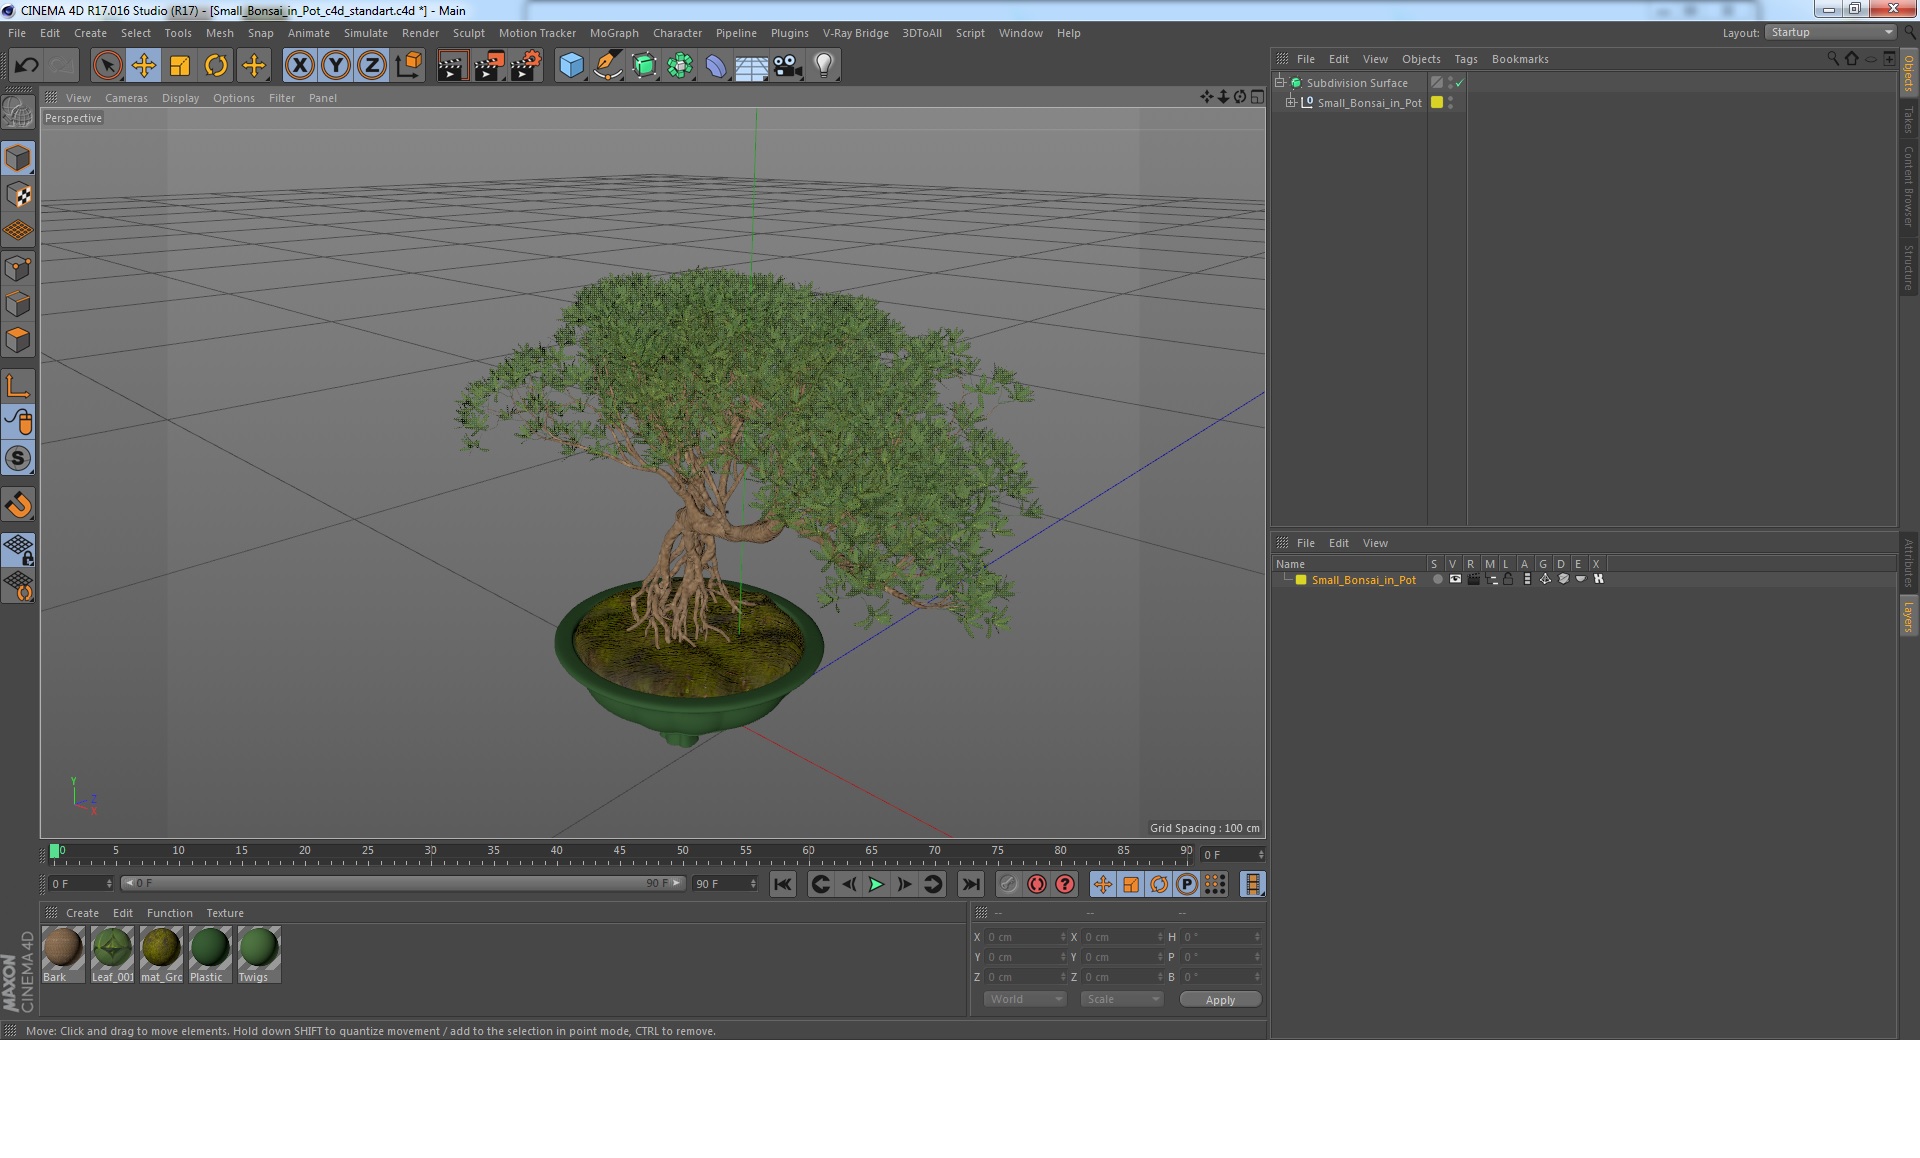Activate the Scale tool
Image resolution: width=1920 pixels, height=1158 pixels.
click(x=180, y=66)
